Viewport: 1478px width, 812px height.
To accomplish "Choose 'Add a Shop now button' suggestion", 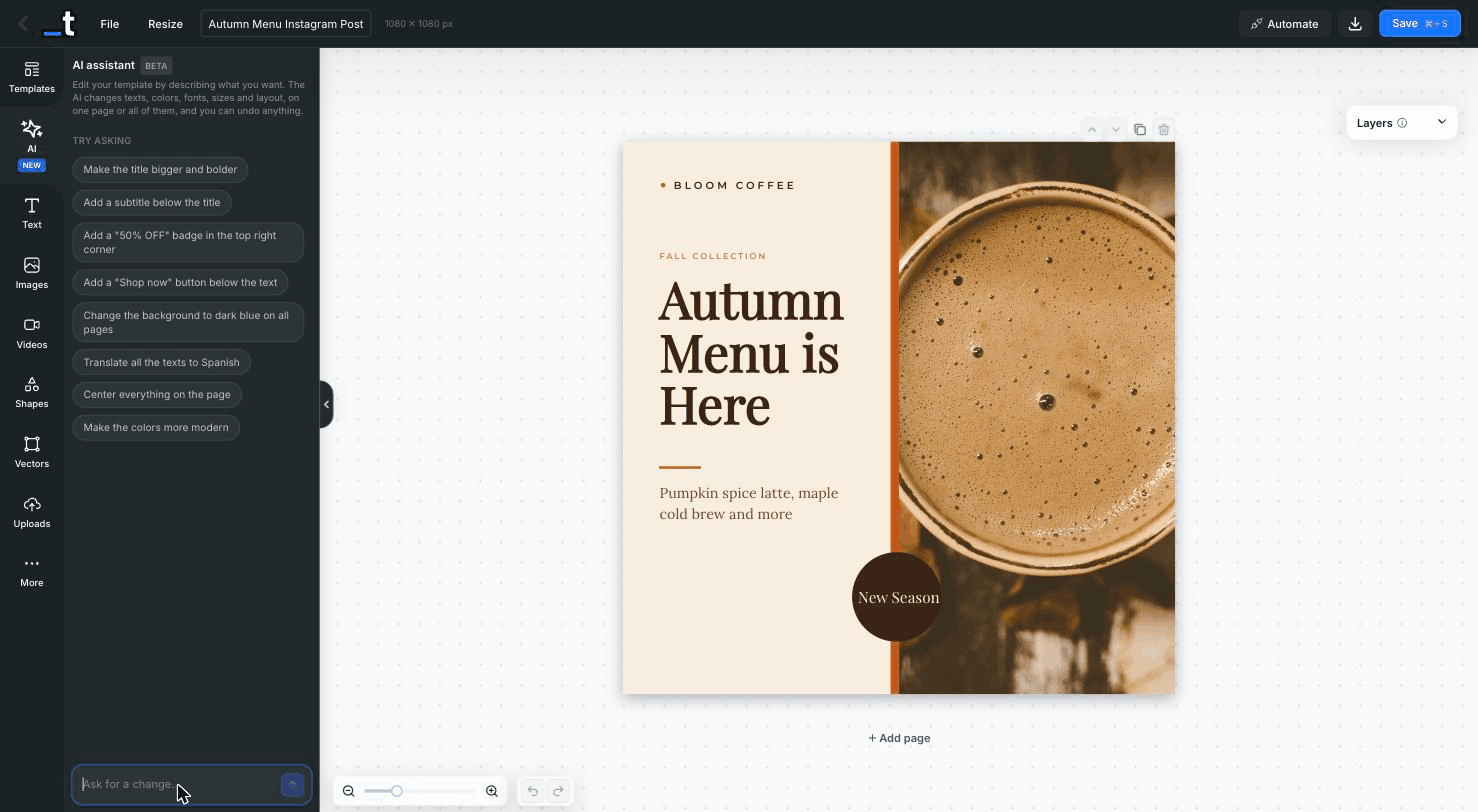I will coord(180,282).
